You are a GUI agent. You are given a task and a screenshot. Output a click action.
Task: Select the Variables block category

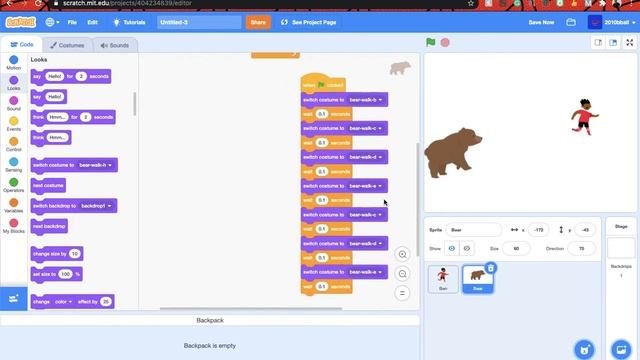pyautogui.click(x=13, y=206)
